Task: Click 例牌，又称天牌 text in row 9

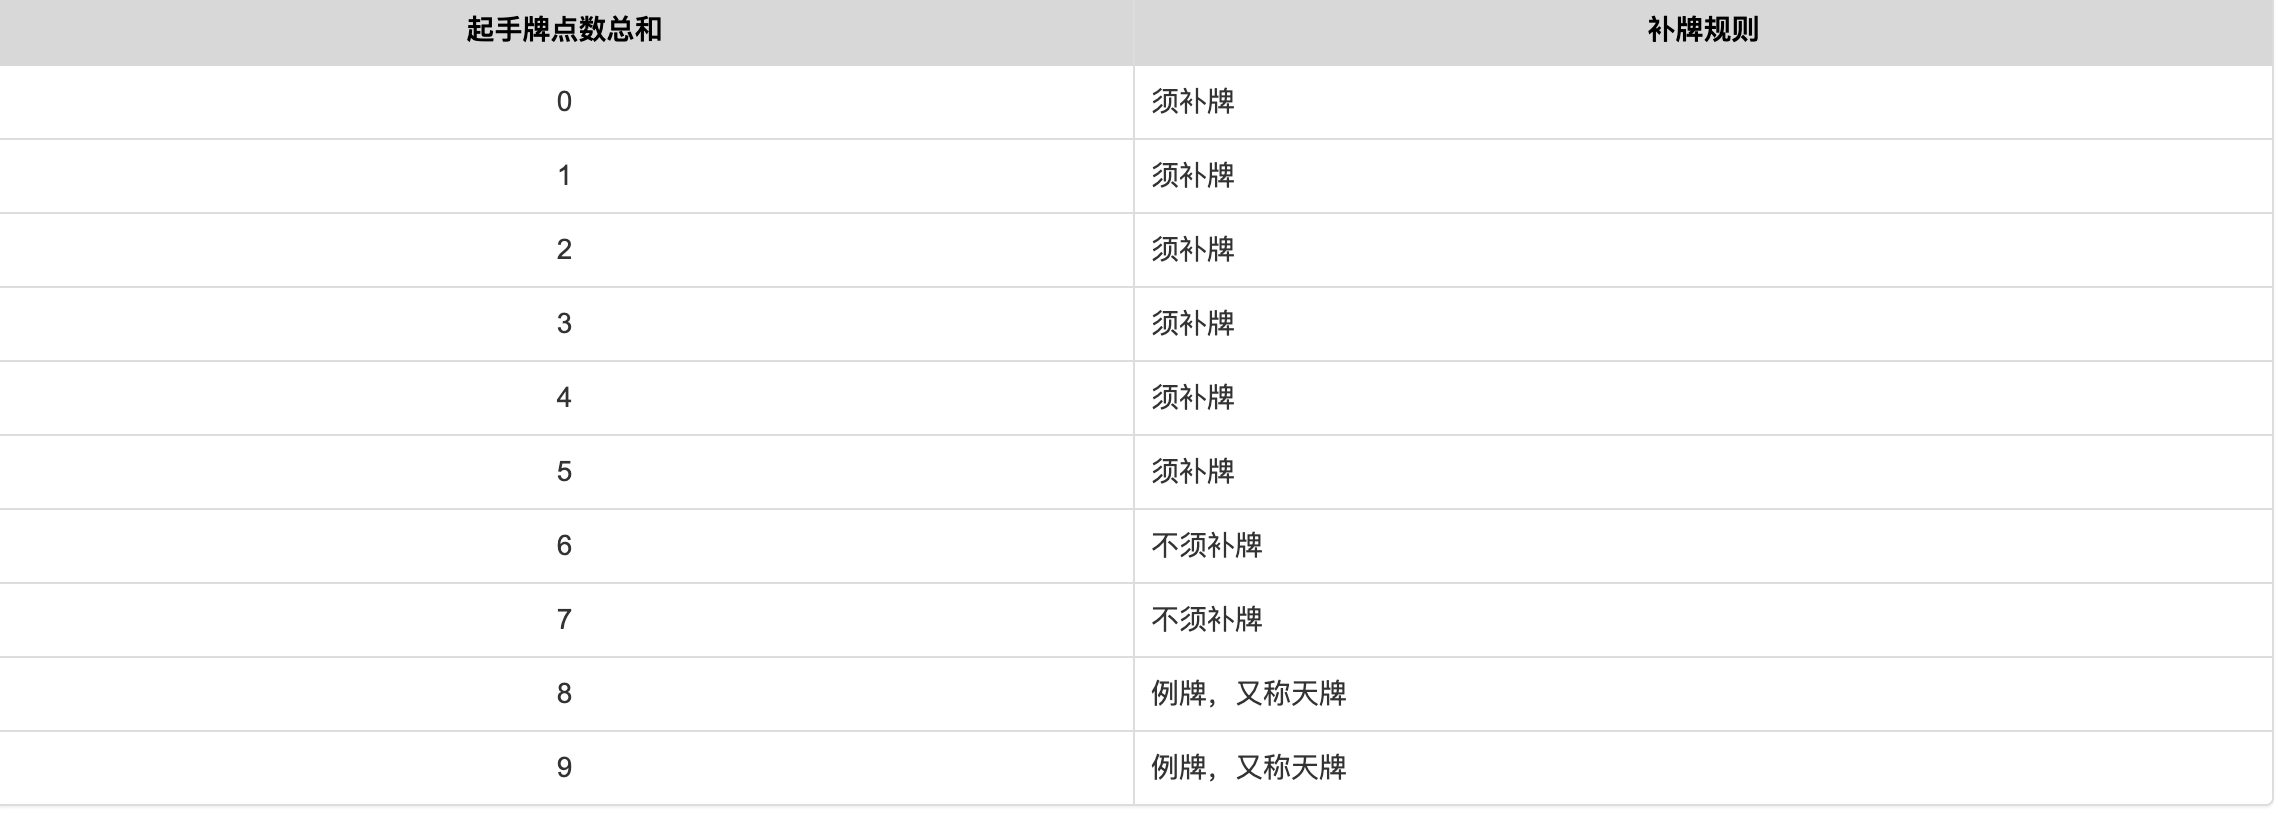Action: pyautogui.click(x=1249, y=768)
